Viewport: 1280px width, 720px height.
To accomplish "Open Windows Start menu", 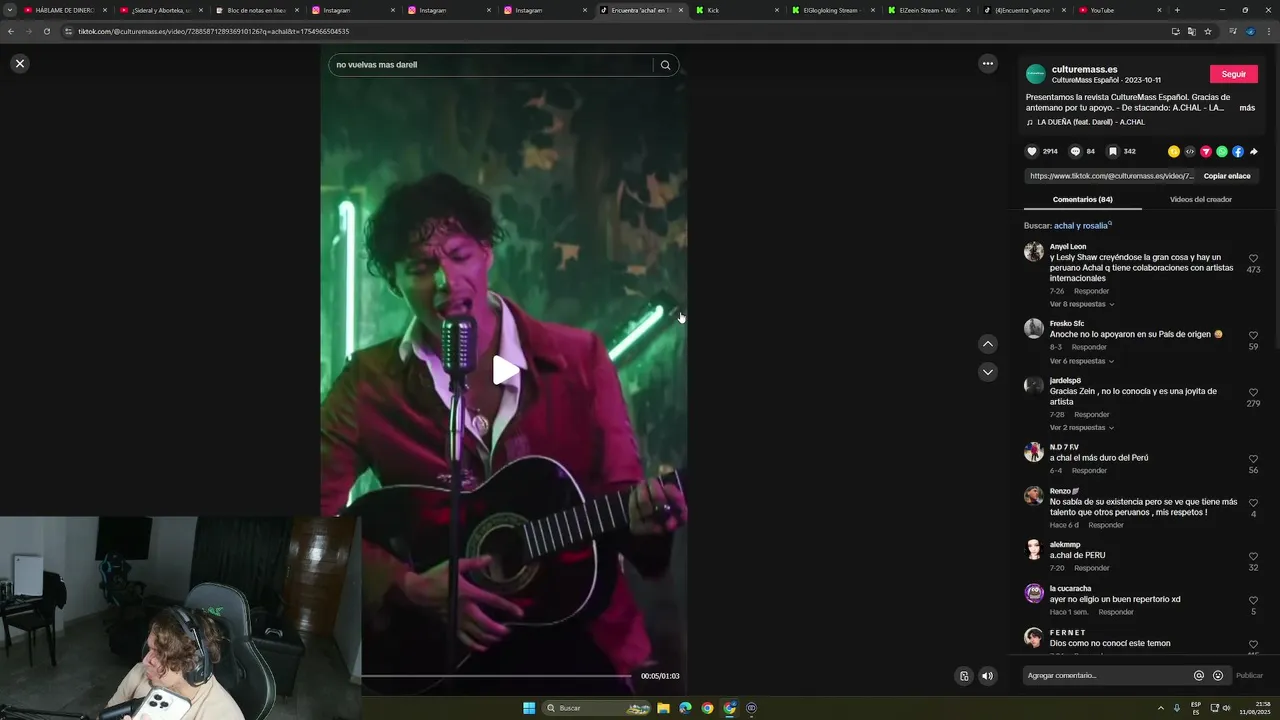I will (529, 708).
